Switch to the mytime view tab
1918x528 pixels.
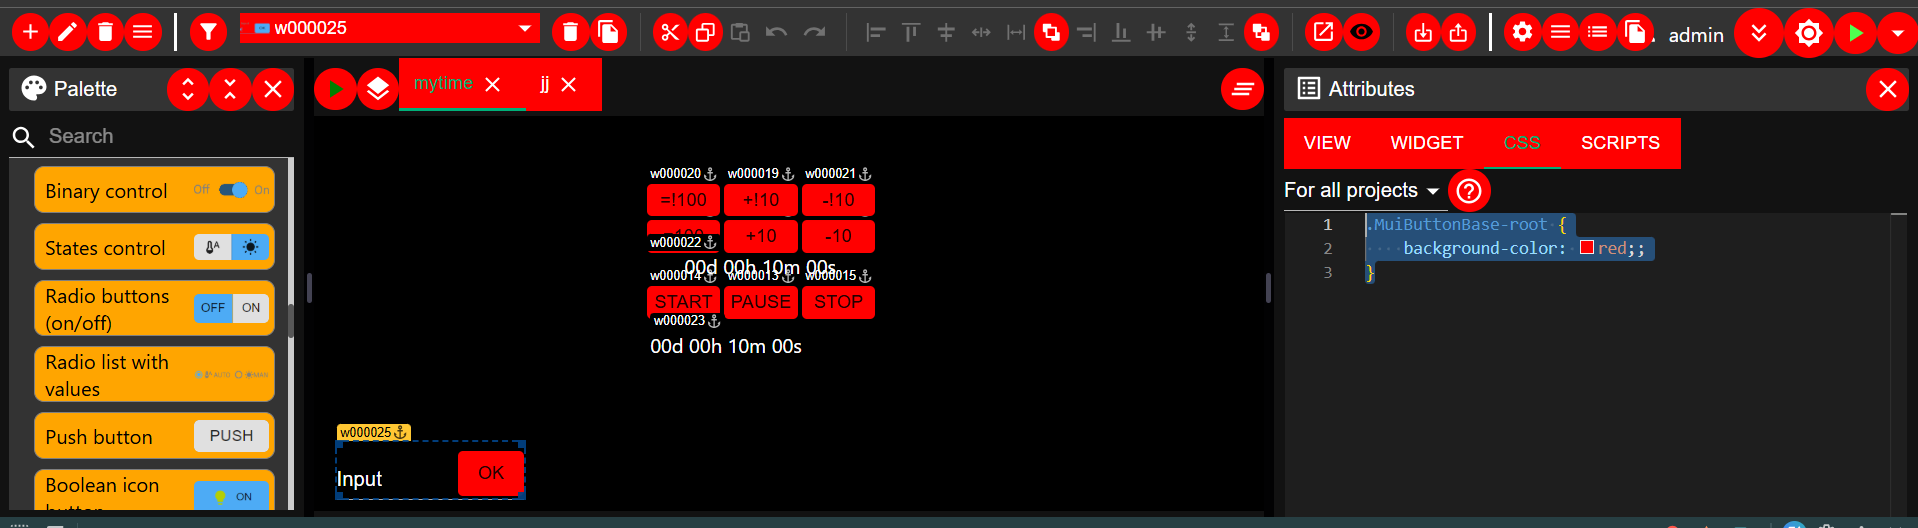pyautogui.click(x=443, y=83)
